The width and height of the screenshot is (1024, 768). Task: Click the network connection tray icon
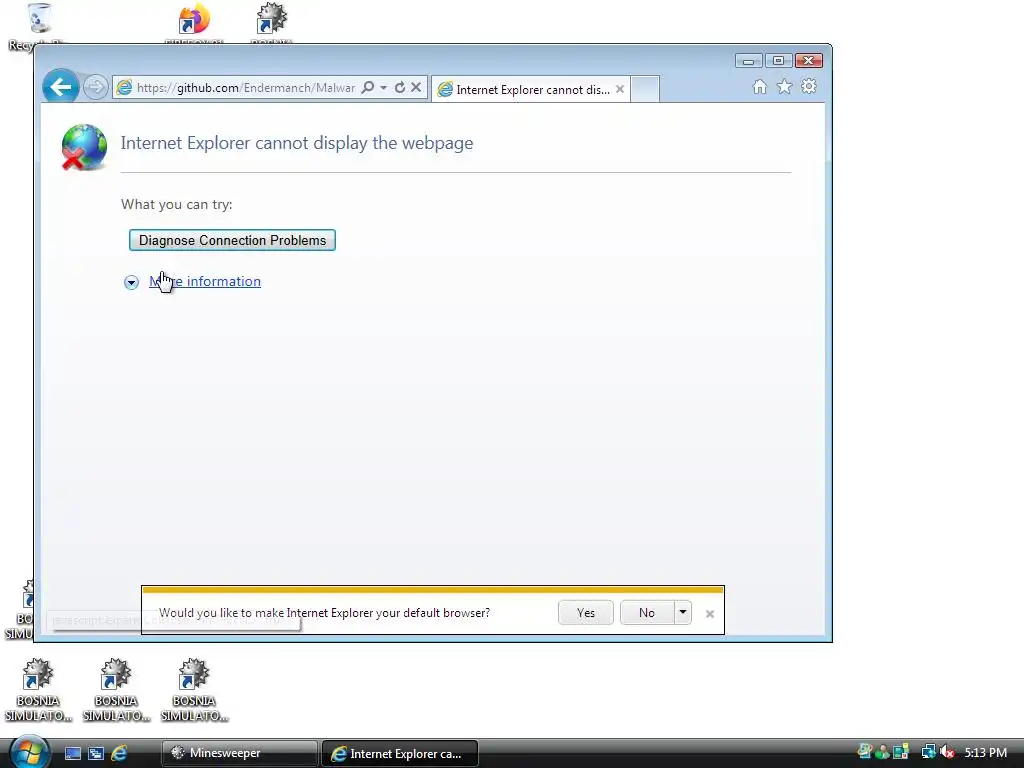click(928, 752)
